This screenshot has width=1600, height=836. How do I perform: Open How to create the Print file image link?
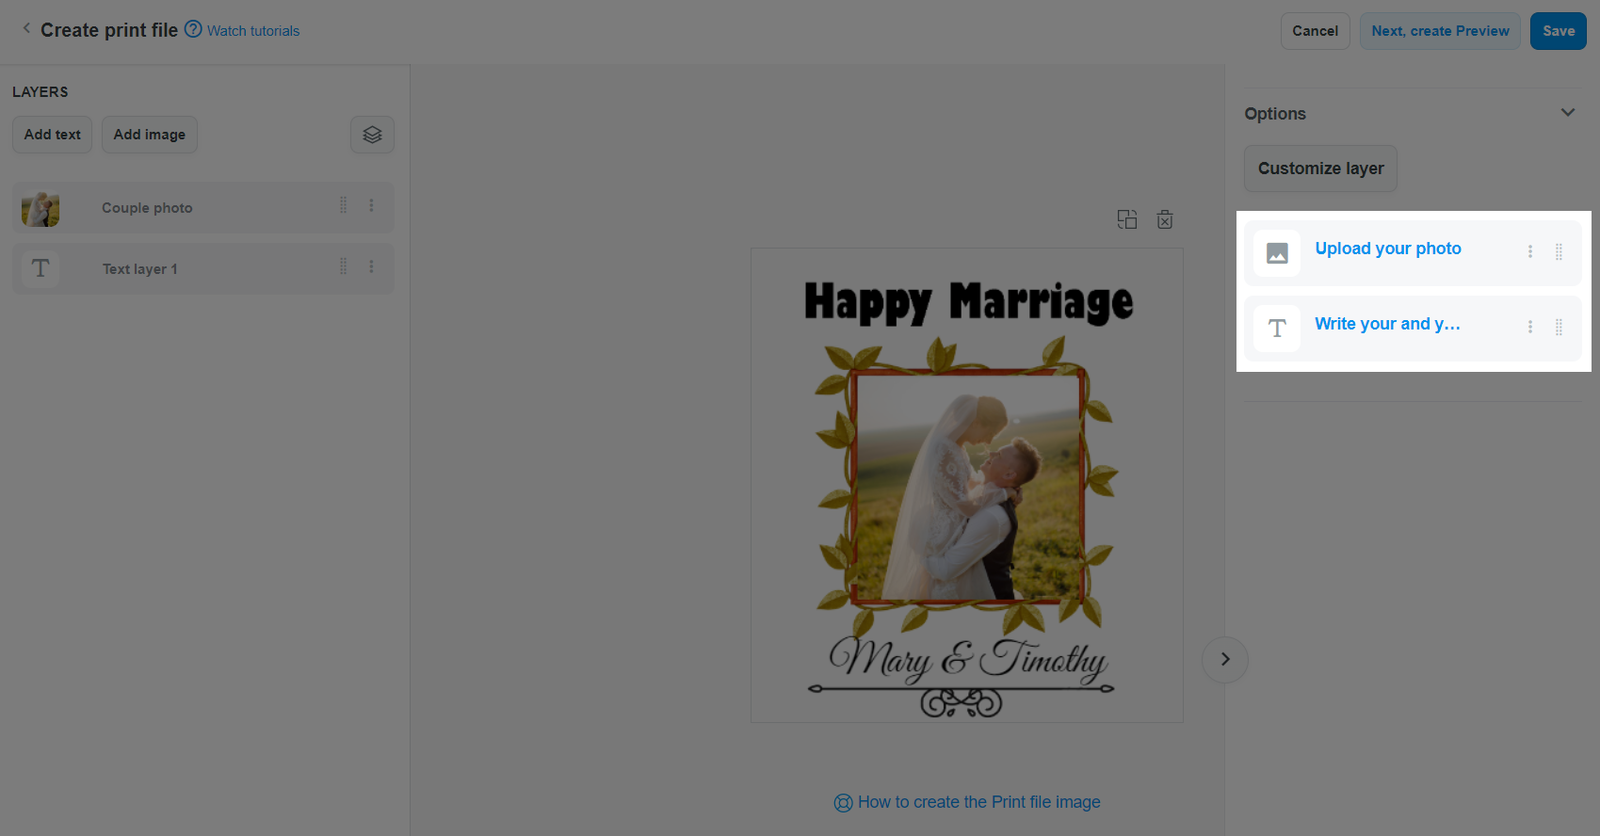coord(979,802)
